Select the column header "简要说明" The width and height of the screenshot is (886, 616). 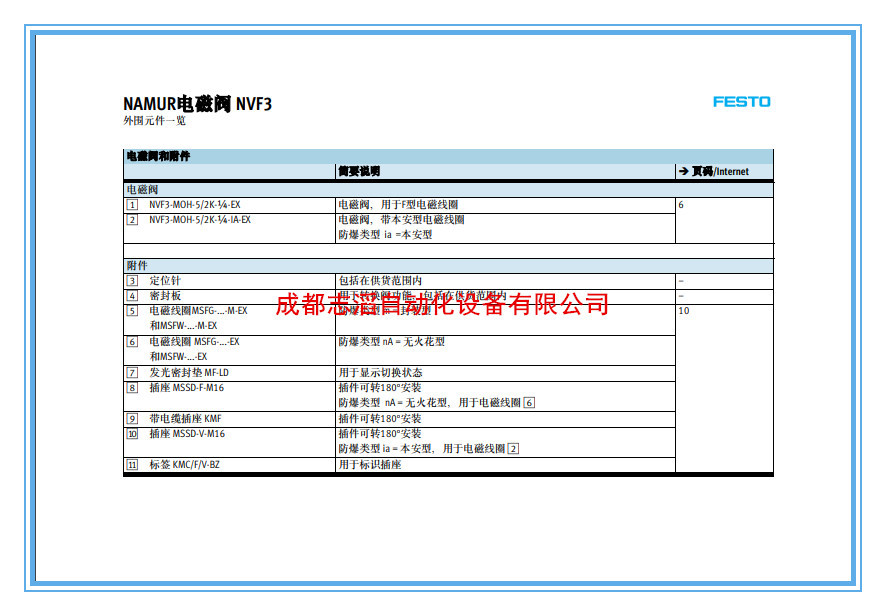[x=359, y=171]
